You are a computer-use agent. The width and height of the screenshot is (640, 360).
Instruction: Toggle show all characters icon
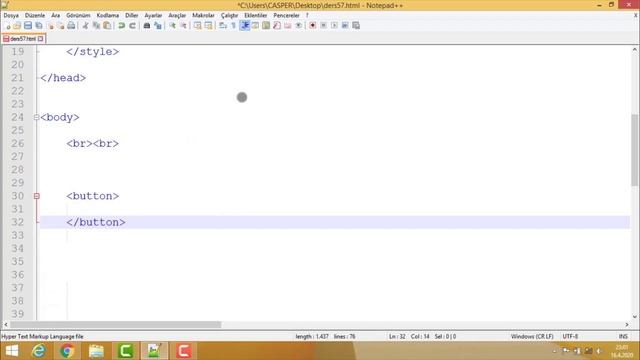tap(233, 26)
